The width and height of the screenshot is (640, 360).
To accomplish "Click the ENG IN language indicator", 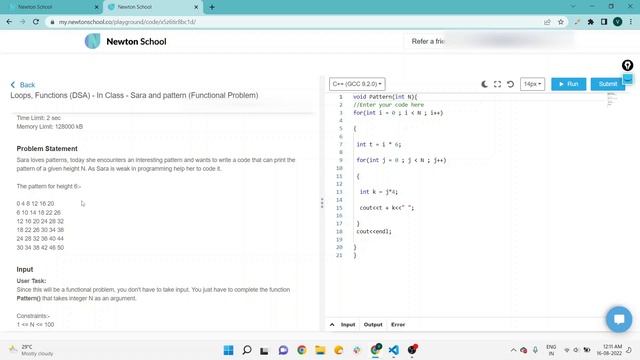I will [551, 350].
